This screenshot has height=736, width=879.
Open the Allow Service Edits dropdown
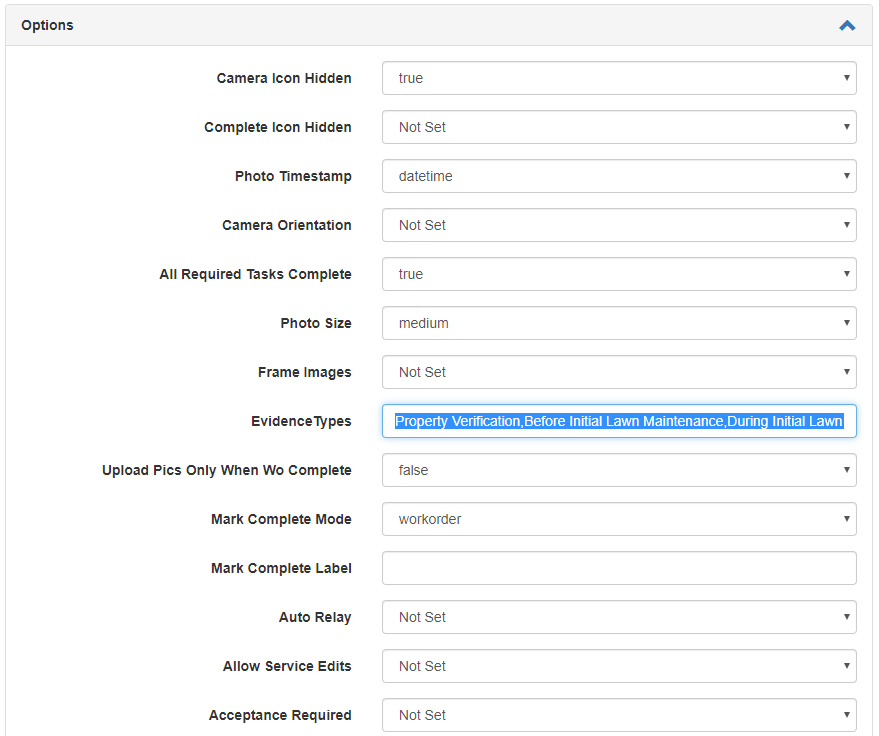618,666
